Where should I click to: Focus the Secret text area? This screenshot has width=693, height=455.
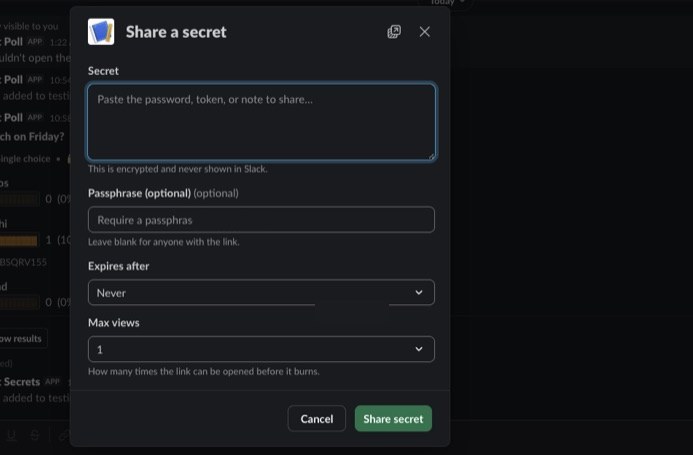tap(261, 122)
